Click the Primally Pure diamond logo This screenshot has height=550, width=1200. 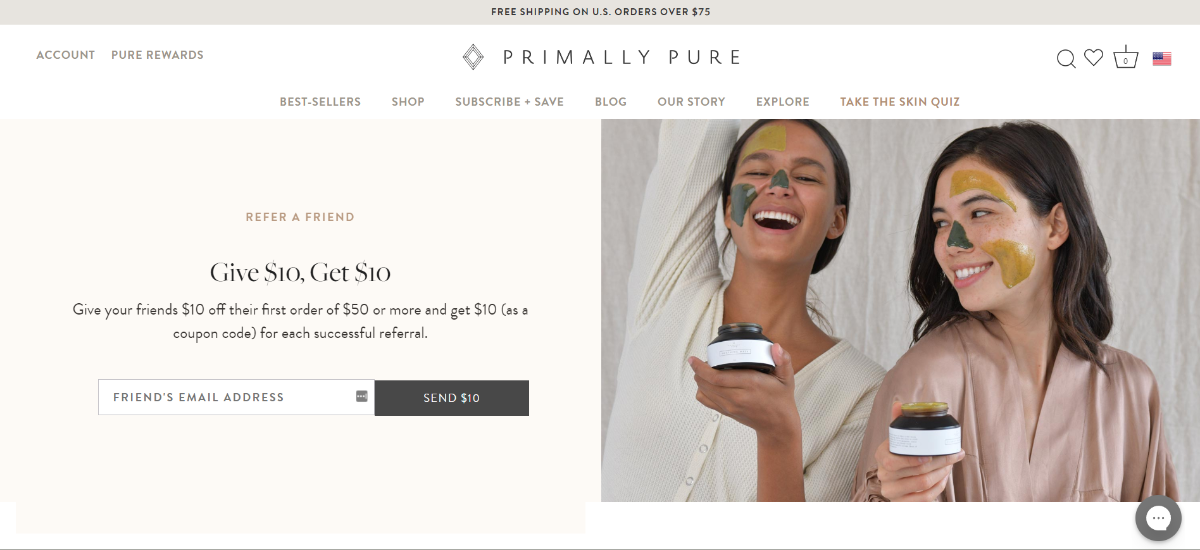click(x=473, y=57)
